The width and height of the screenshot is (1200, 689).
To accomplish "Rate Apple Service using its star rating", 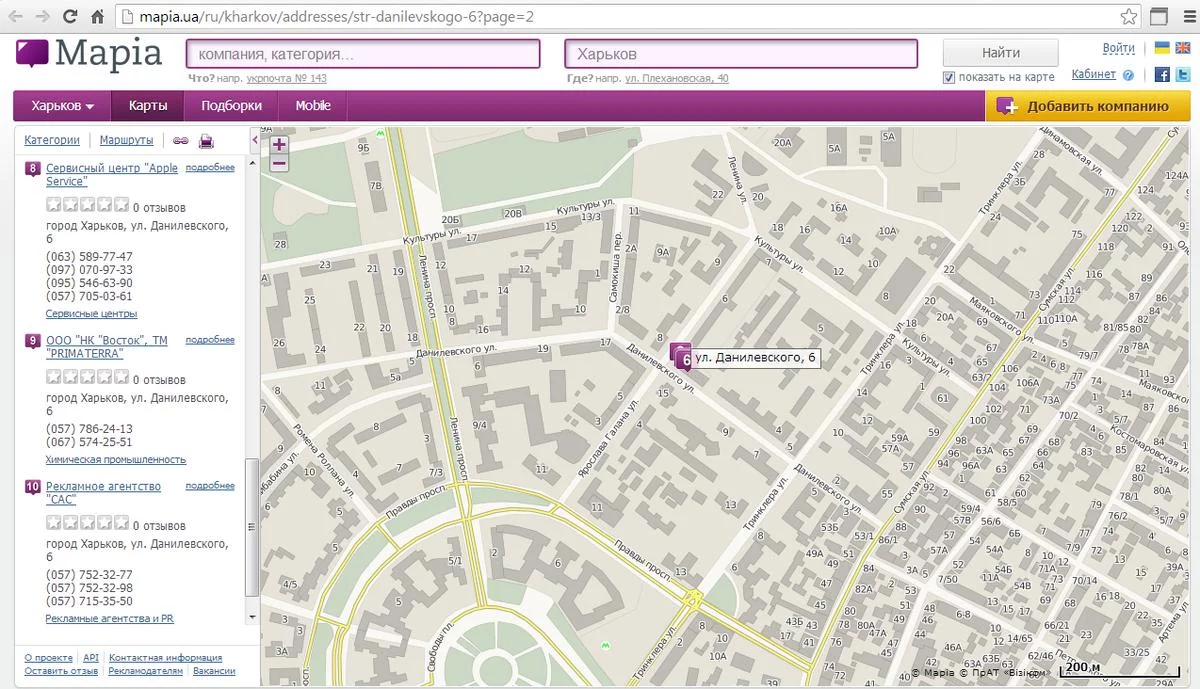I will tap(87, 205).
